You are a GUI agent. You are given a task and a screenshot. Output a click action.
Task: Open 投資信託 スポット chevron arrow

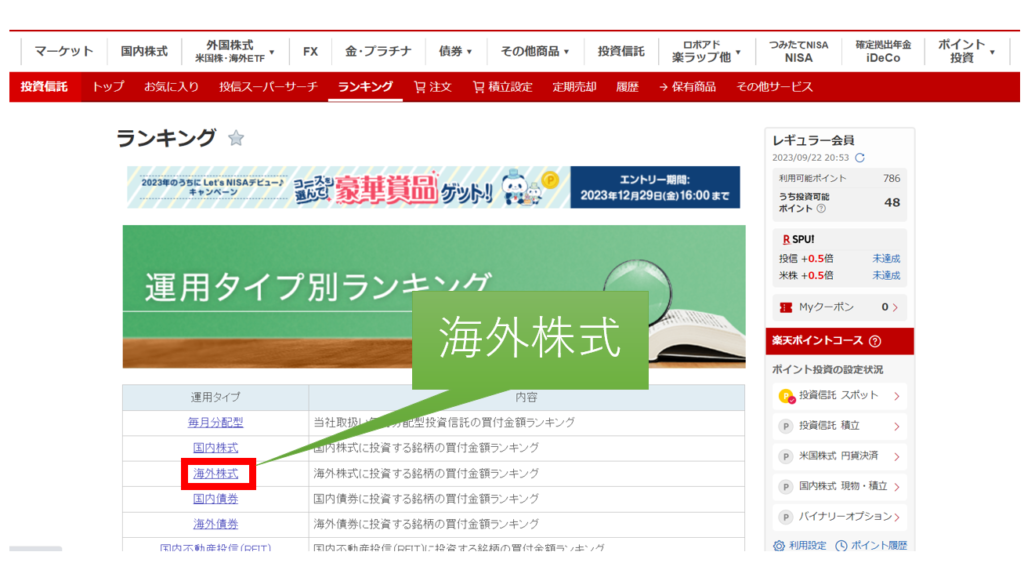click(897, 396)
